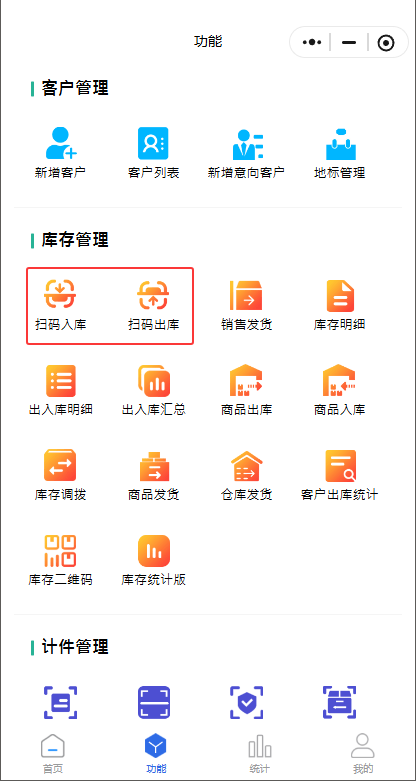Open the mini program three-dots menu
This screenshot has width=416, height=781.
(x=312, y=42)
